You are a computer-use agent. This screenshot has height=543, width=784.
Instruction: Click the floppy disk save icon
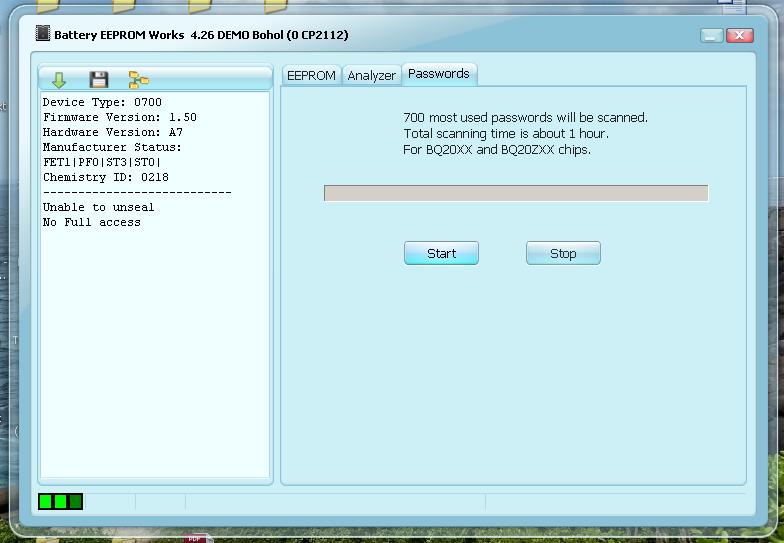coord(98,80)
